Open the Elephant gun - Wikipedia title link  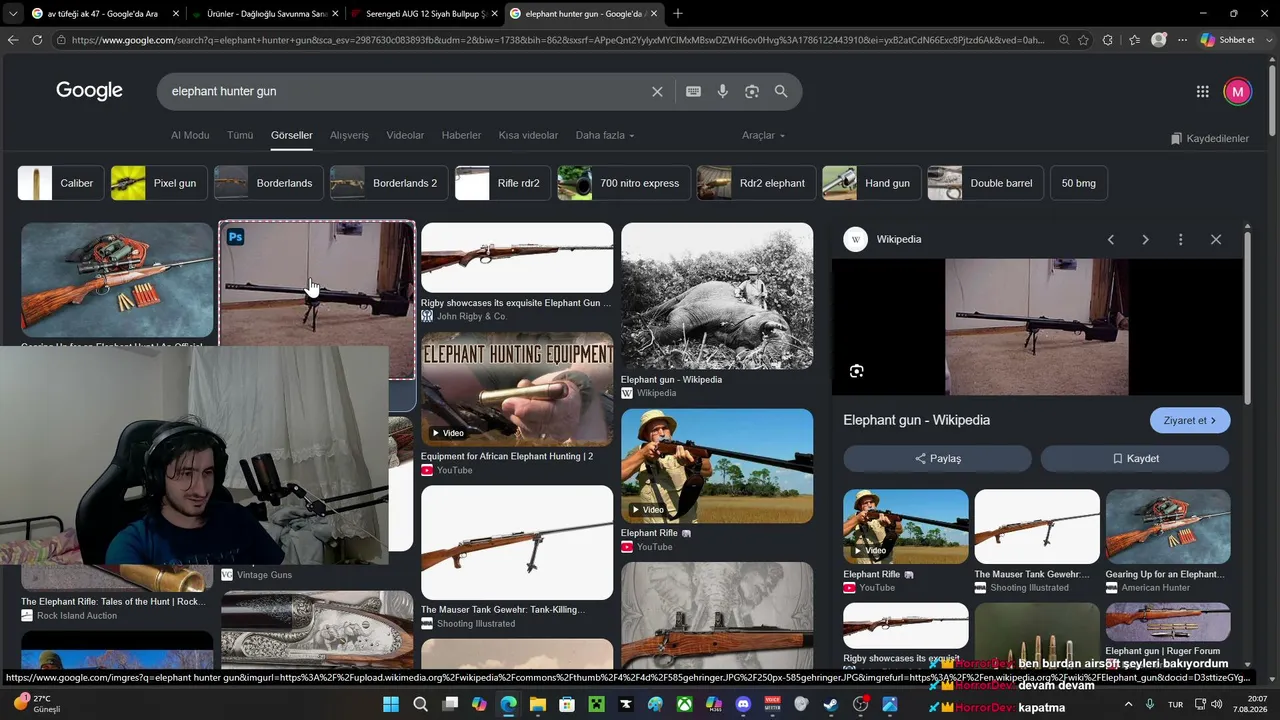click(x=917, y=420)
